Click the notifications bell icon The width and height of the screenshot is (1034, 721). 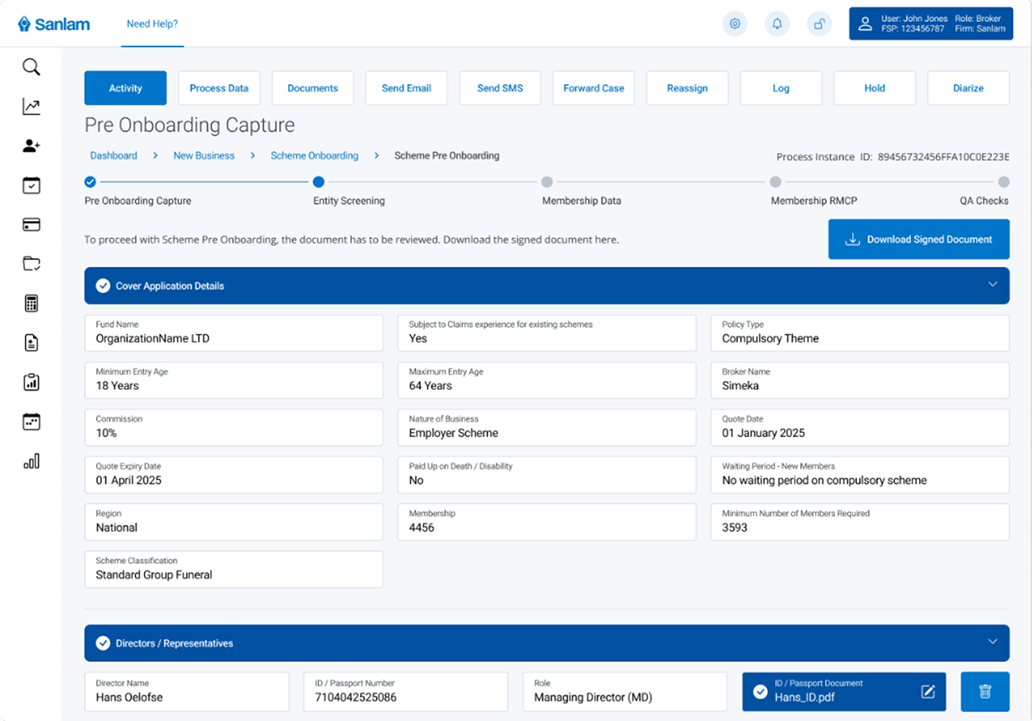click(777, 24)
